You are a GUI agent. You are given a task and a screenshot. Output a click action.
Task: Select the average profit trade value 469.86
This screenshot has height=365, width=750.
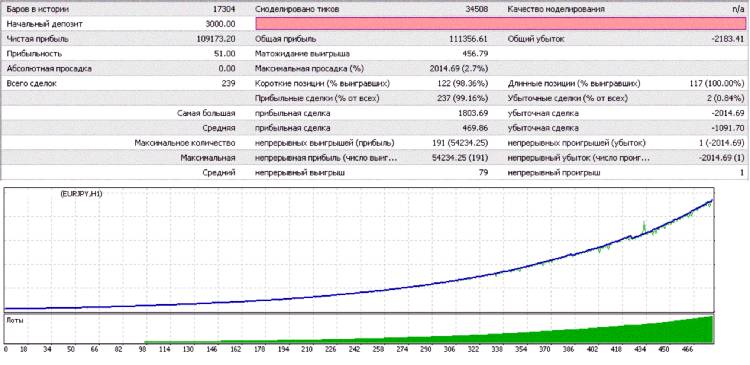pos(475,128)
